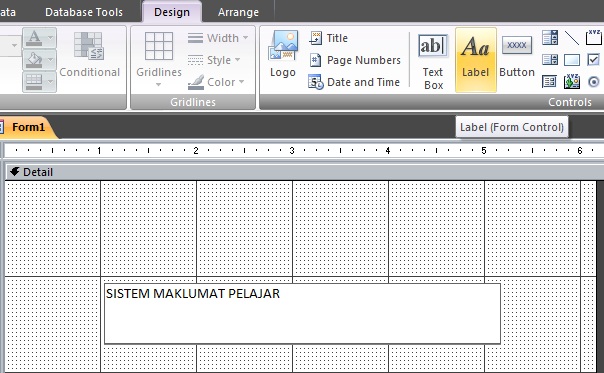Open the Database Tools ribbon tab
This screenshot has width=604, height=373.
pyautogui.click(x=84, y=12)
